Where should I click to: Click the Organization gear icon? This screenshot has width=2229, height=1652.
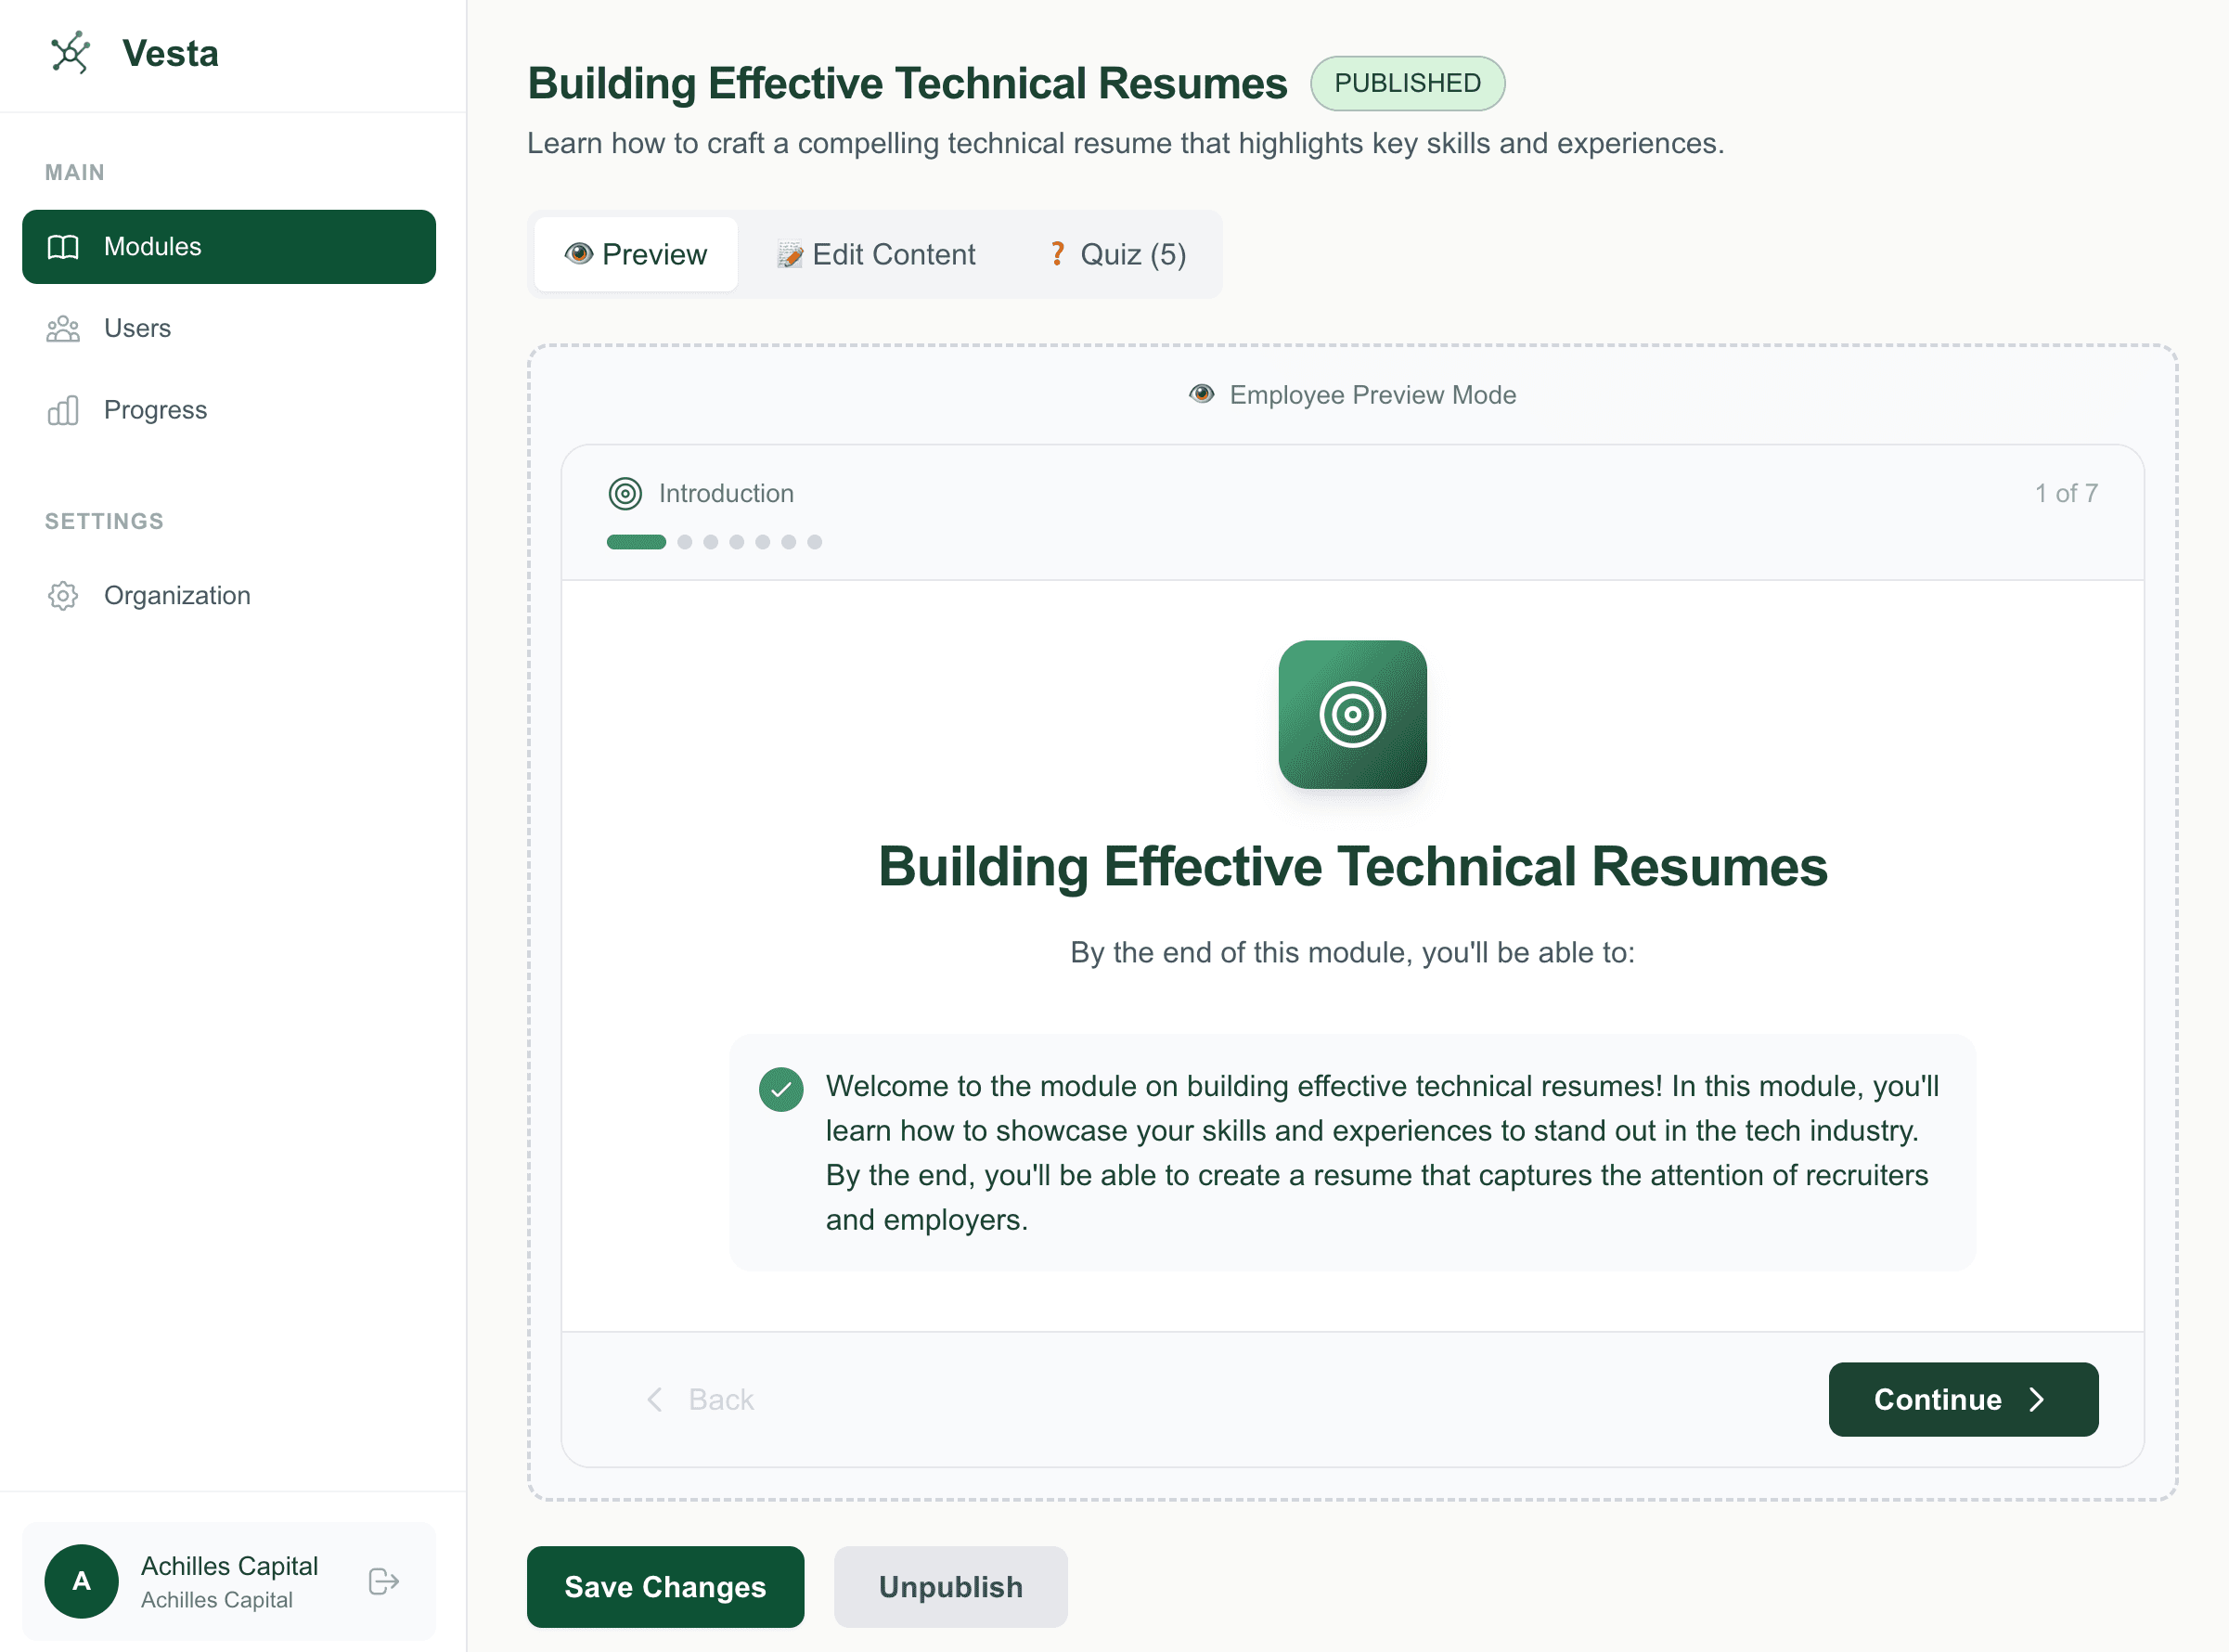63,596
